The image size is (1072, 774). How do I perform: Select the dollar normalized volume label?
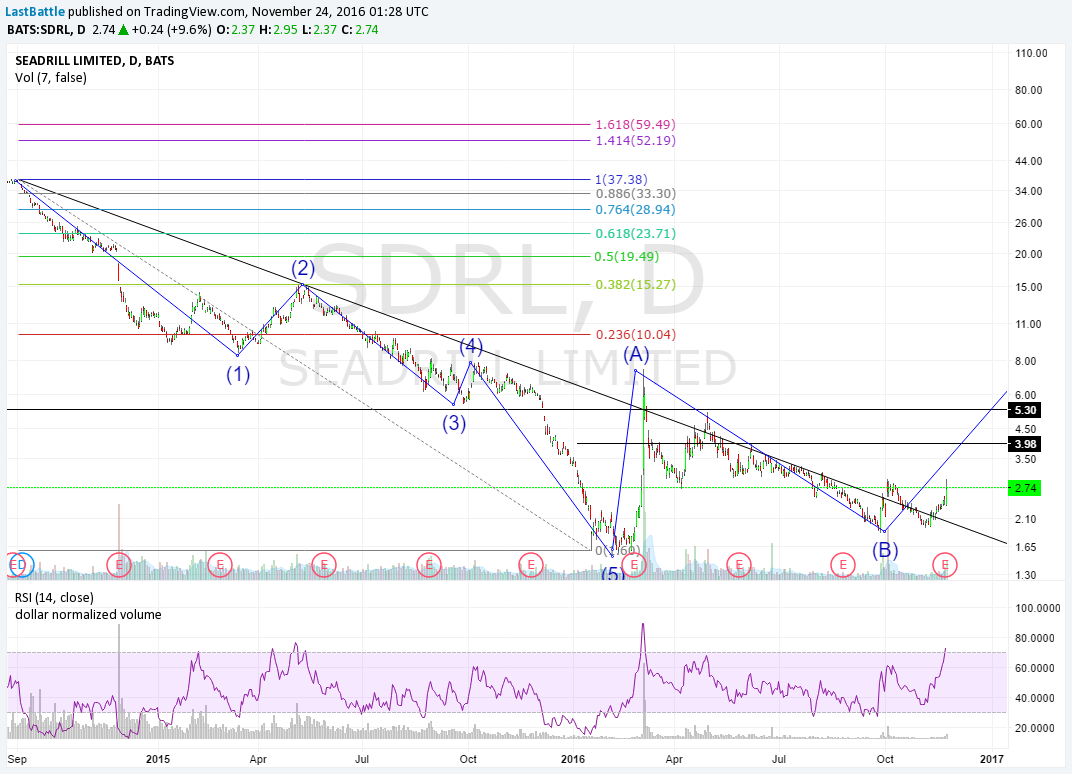pos(88,615)
